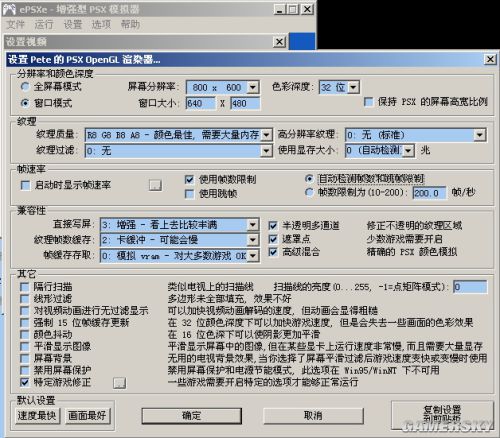Click the window width field showing 640
The width and height of the screenshot is (500, 438).
[200, 103]
